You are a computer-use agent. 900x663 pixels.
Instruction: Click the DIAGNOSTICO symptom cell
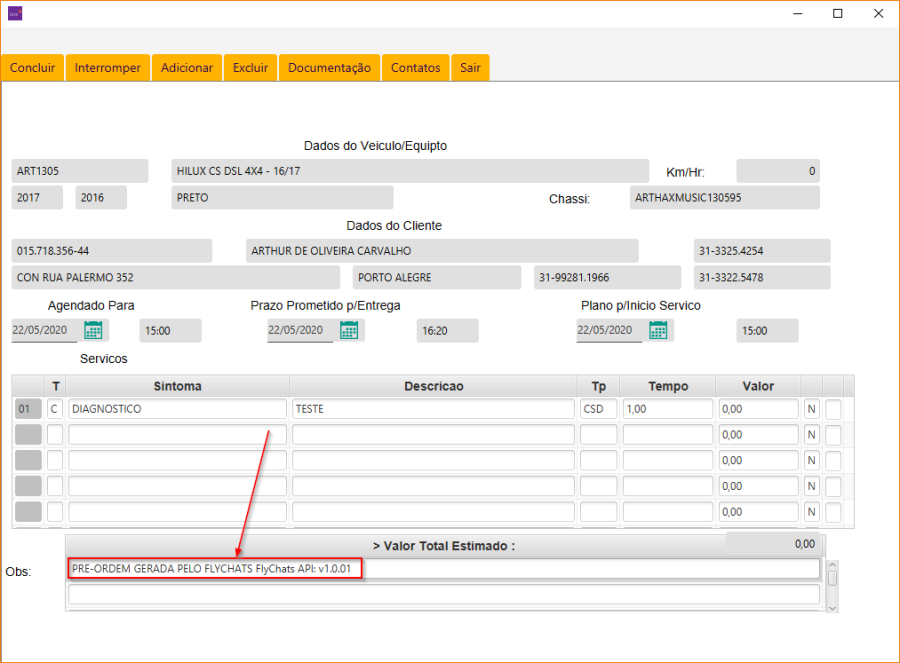tap(177, 409)
